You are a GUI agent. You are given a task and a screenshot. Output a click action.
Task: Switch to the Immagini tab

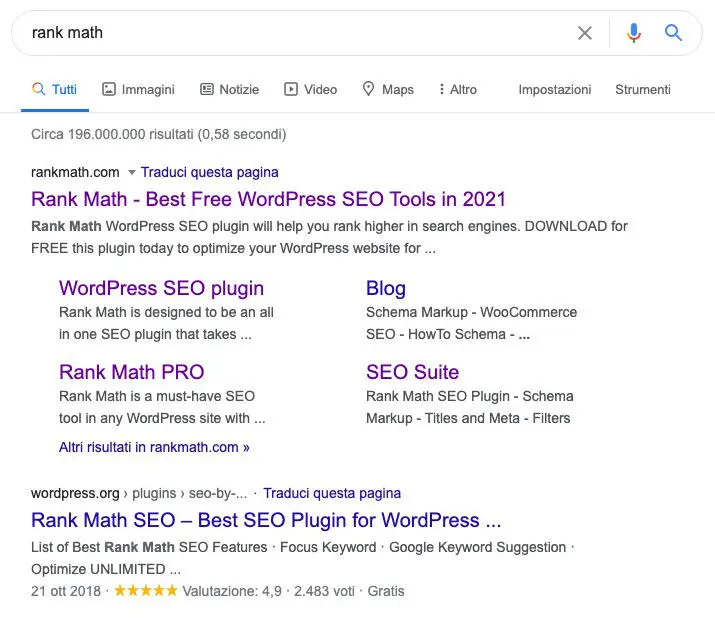click(x=138, y=89)
